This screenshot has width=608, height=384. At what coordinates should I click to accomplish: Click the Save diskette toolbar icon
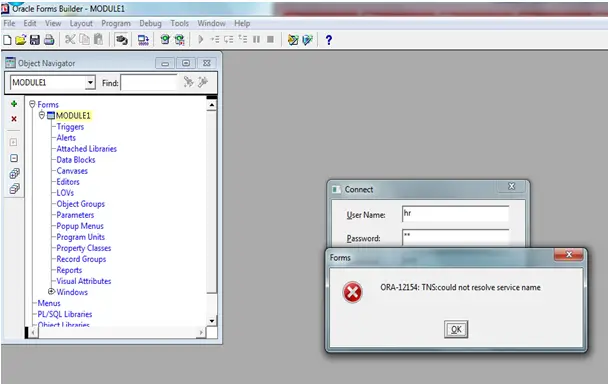click(35, 40)
